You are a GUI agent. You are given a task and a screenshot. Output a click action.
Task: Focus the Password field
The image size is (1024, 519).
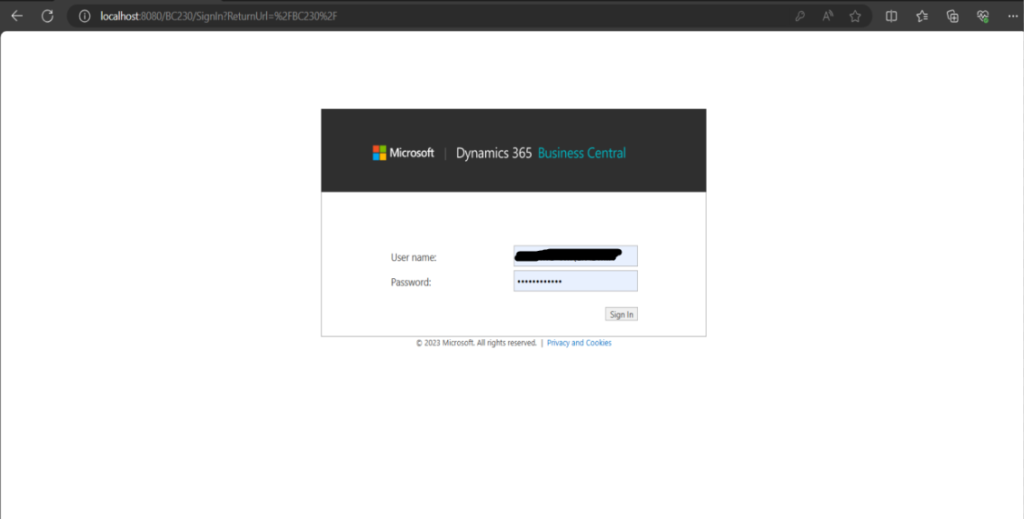pyautogui.click(x=575, y=281)
